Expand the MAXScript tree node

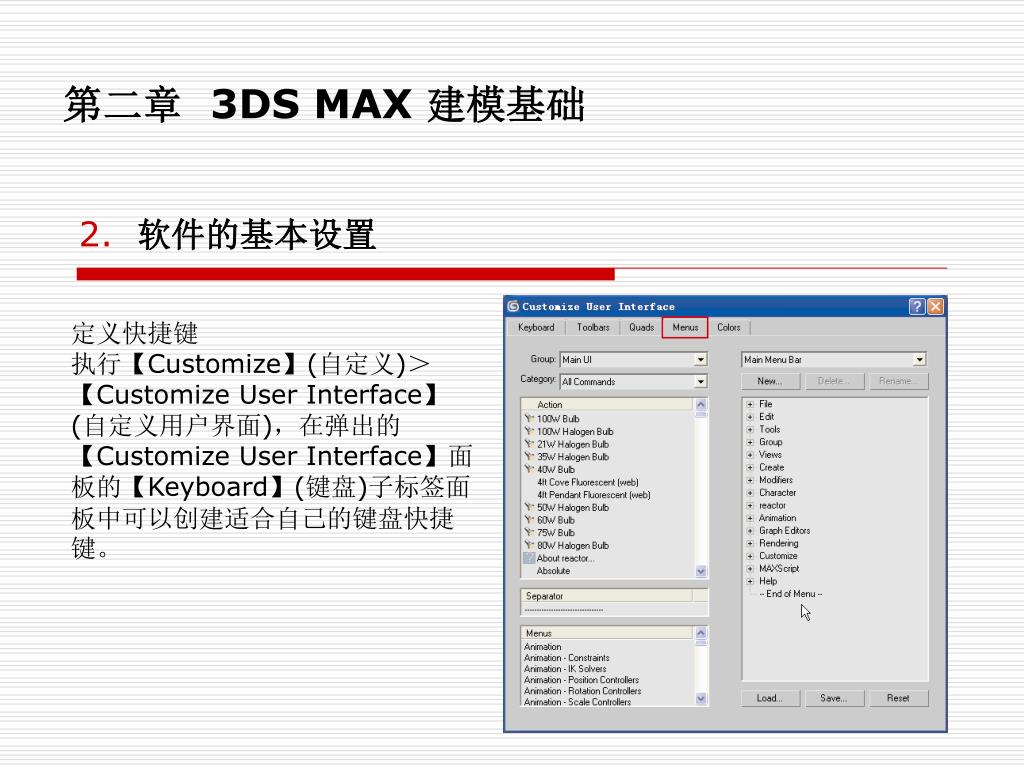(x=750, y=569)
